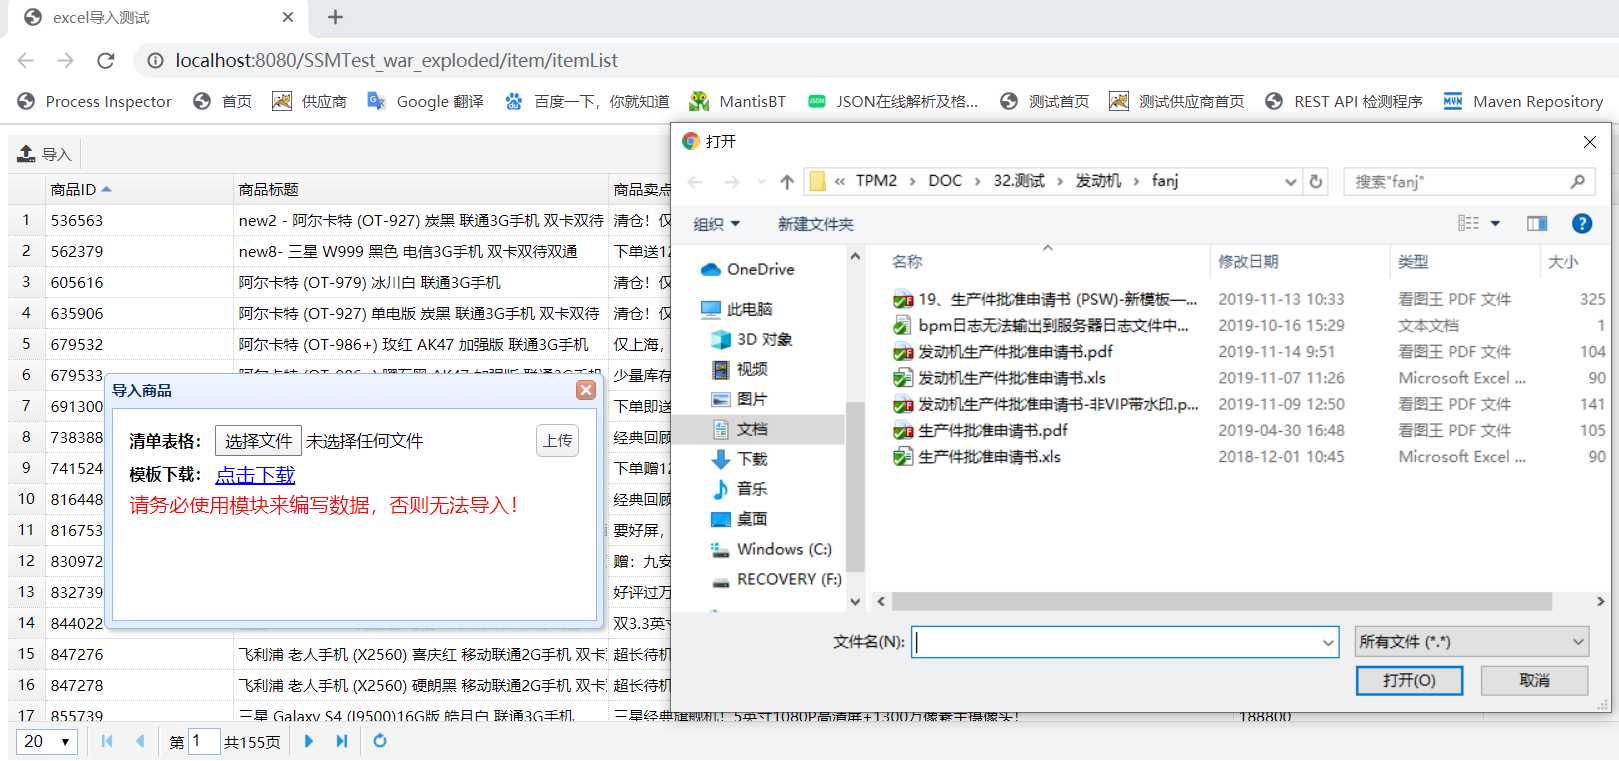This screenshot has height=761, width=1619.
Task: Select RECOVERY (F:) drive
Action: coord(776,579)
